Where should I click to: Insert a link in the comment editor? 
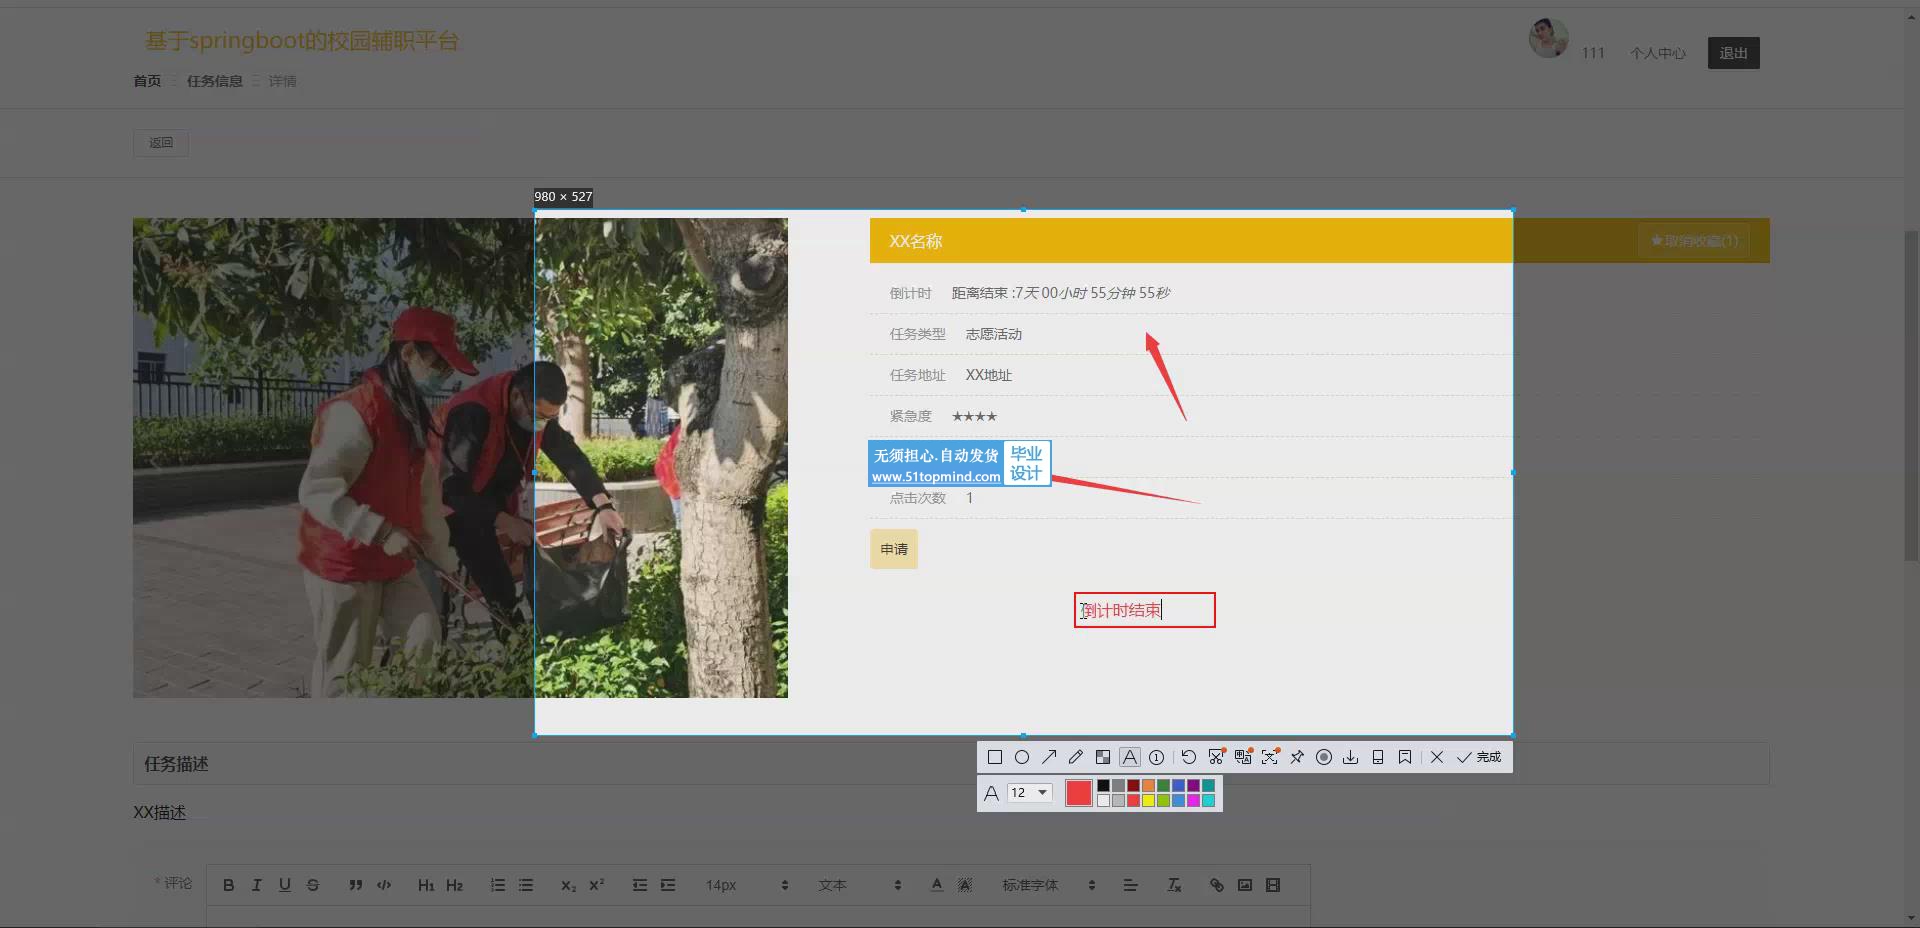[x=1216, y=885]
